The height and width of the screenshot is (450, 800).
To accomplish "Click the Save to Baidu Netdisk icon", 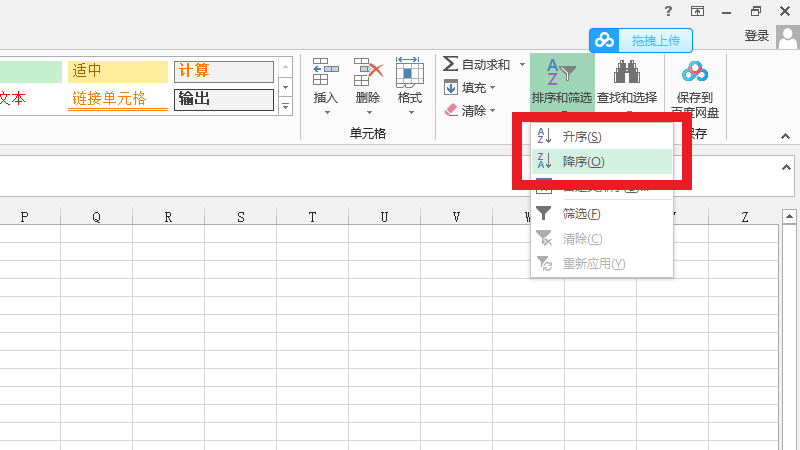I will (695, 73).
